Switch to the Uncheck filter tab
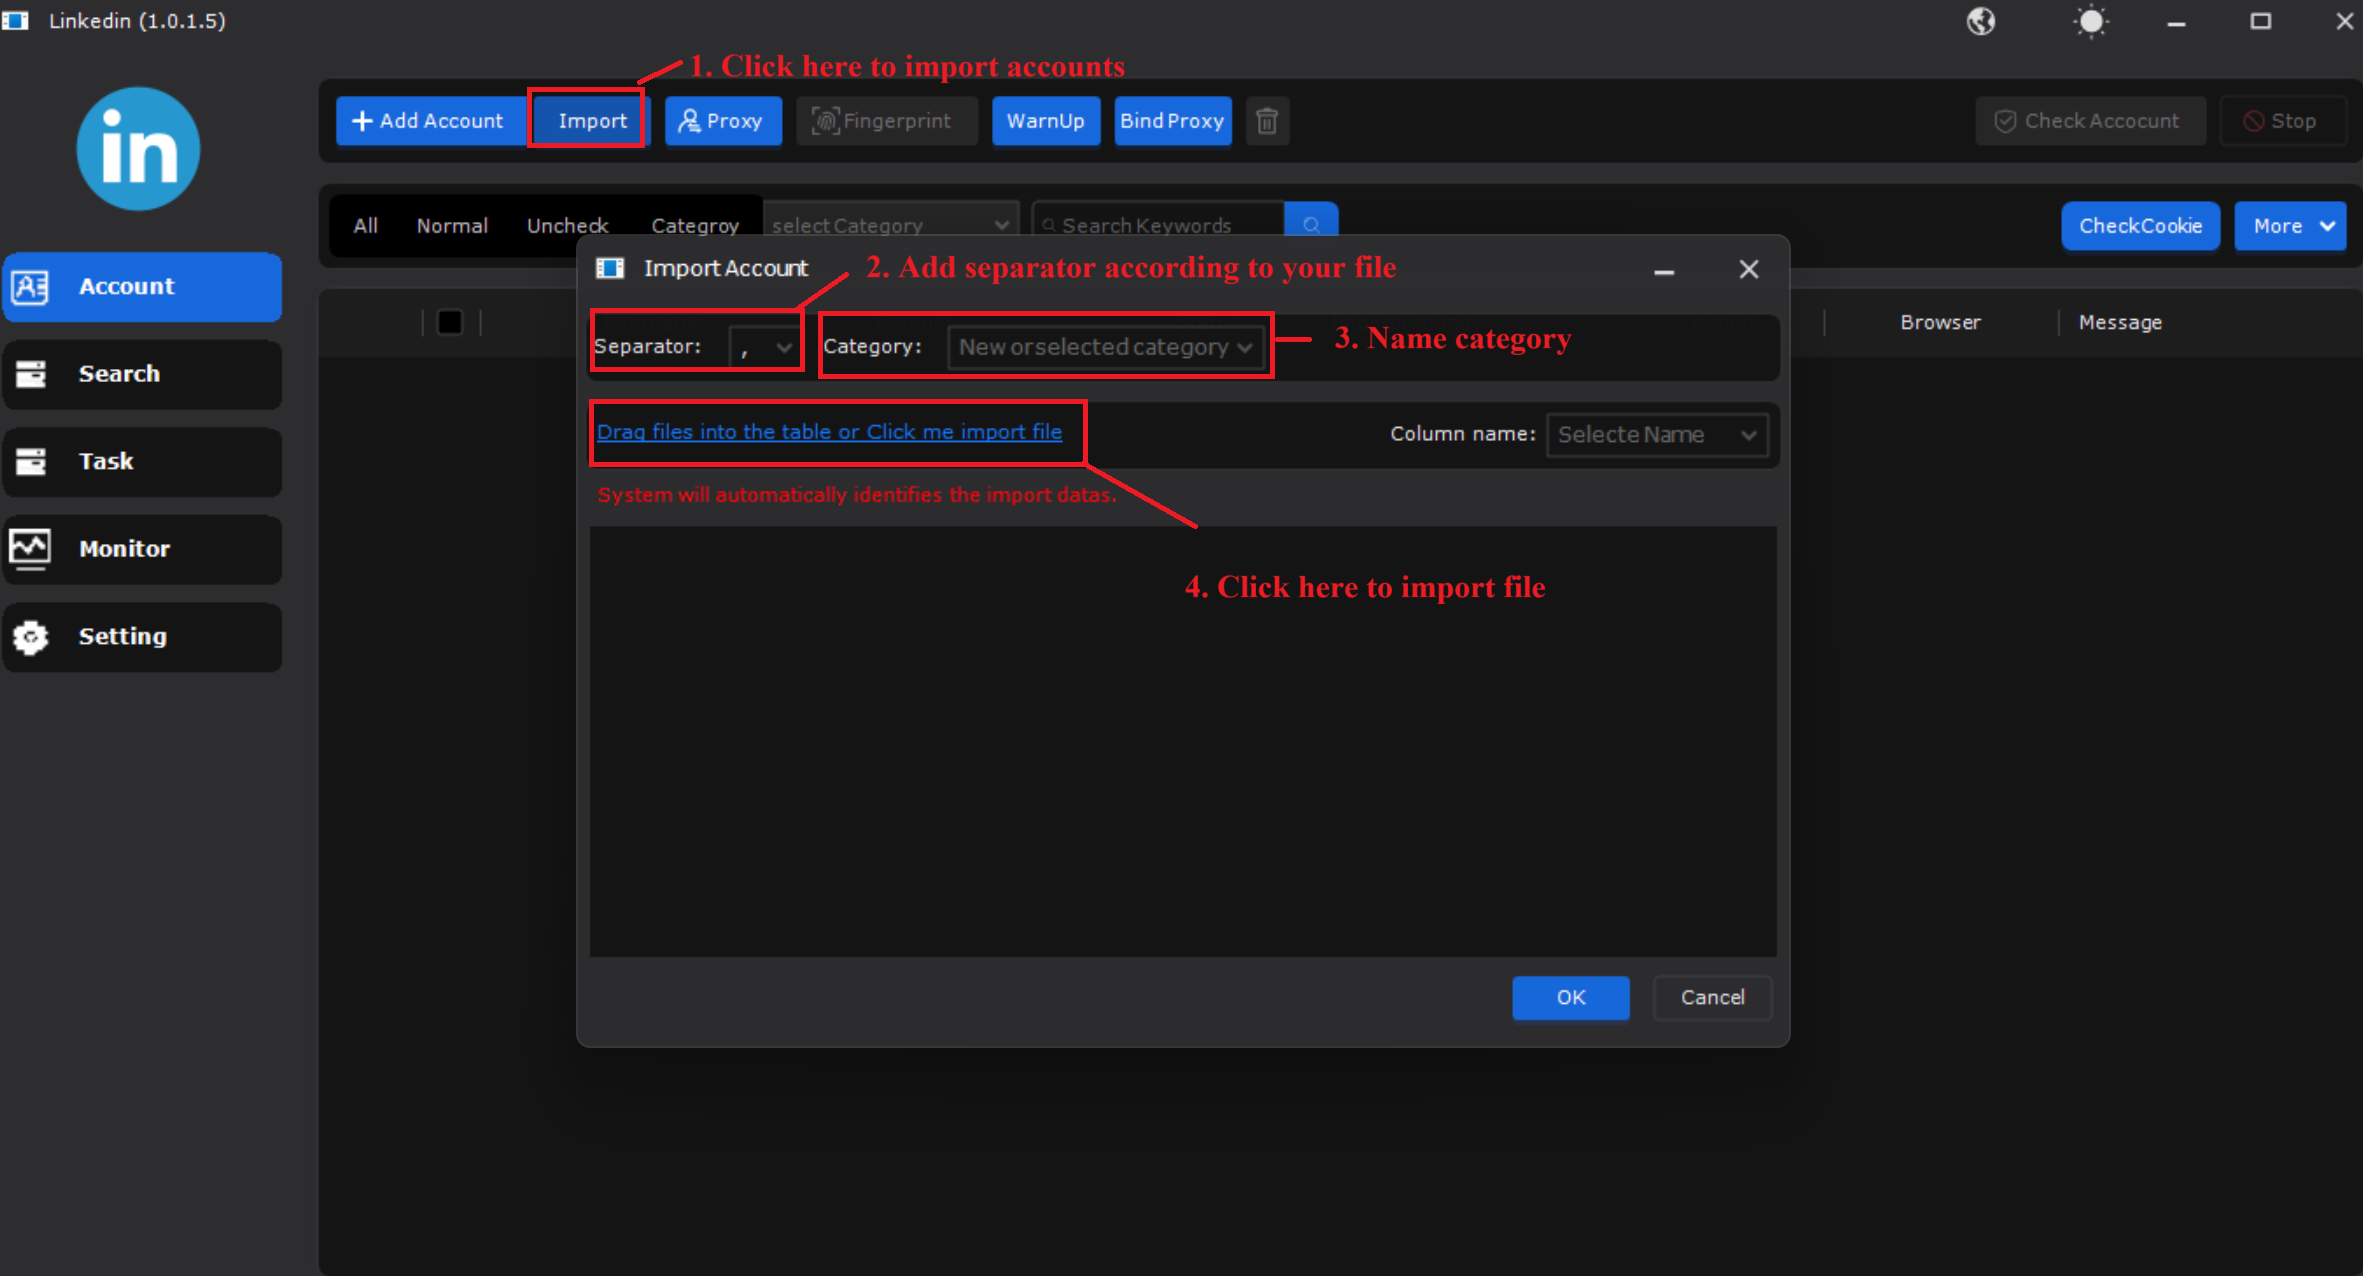2363x1276 pixels. pyautogui.click(x=567, y=226)
